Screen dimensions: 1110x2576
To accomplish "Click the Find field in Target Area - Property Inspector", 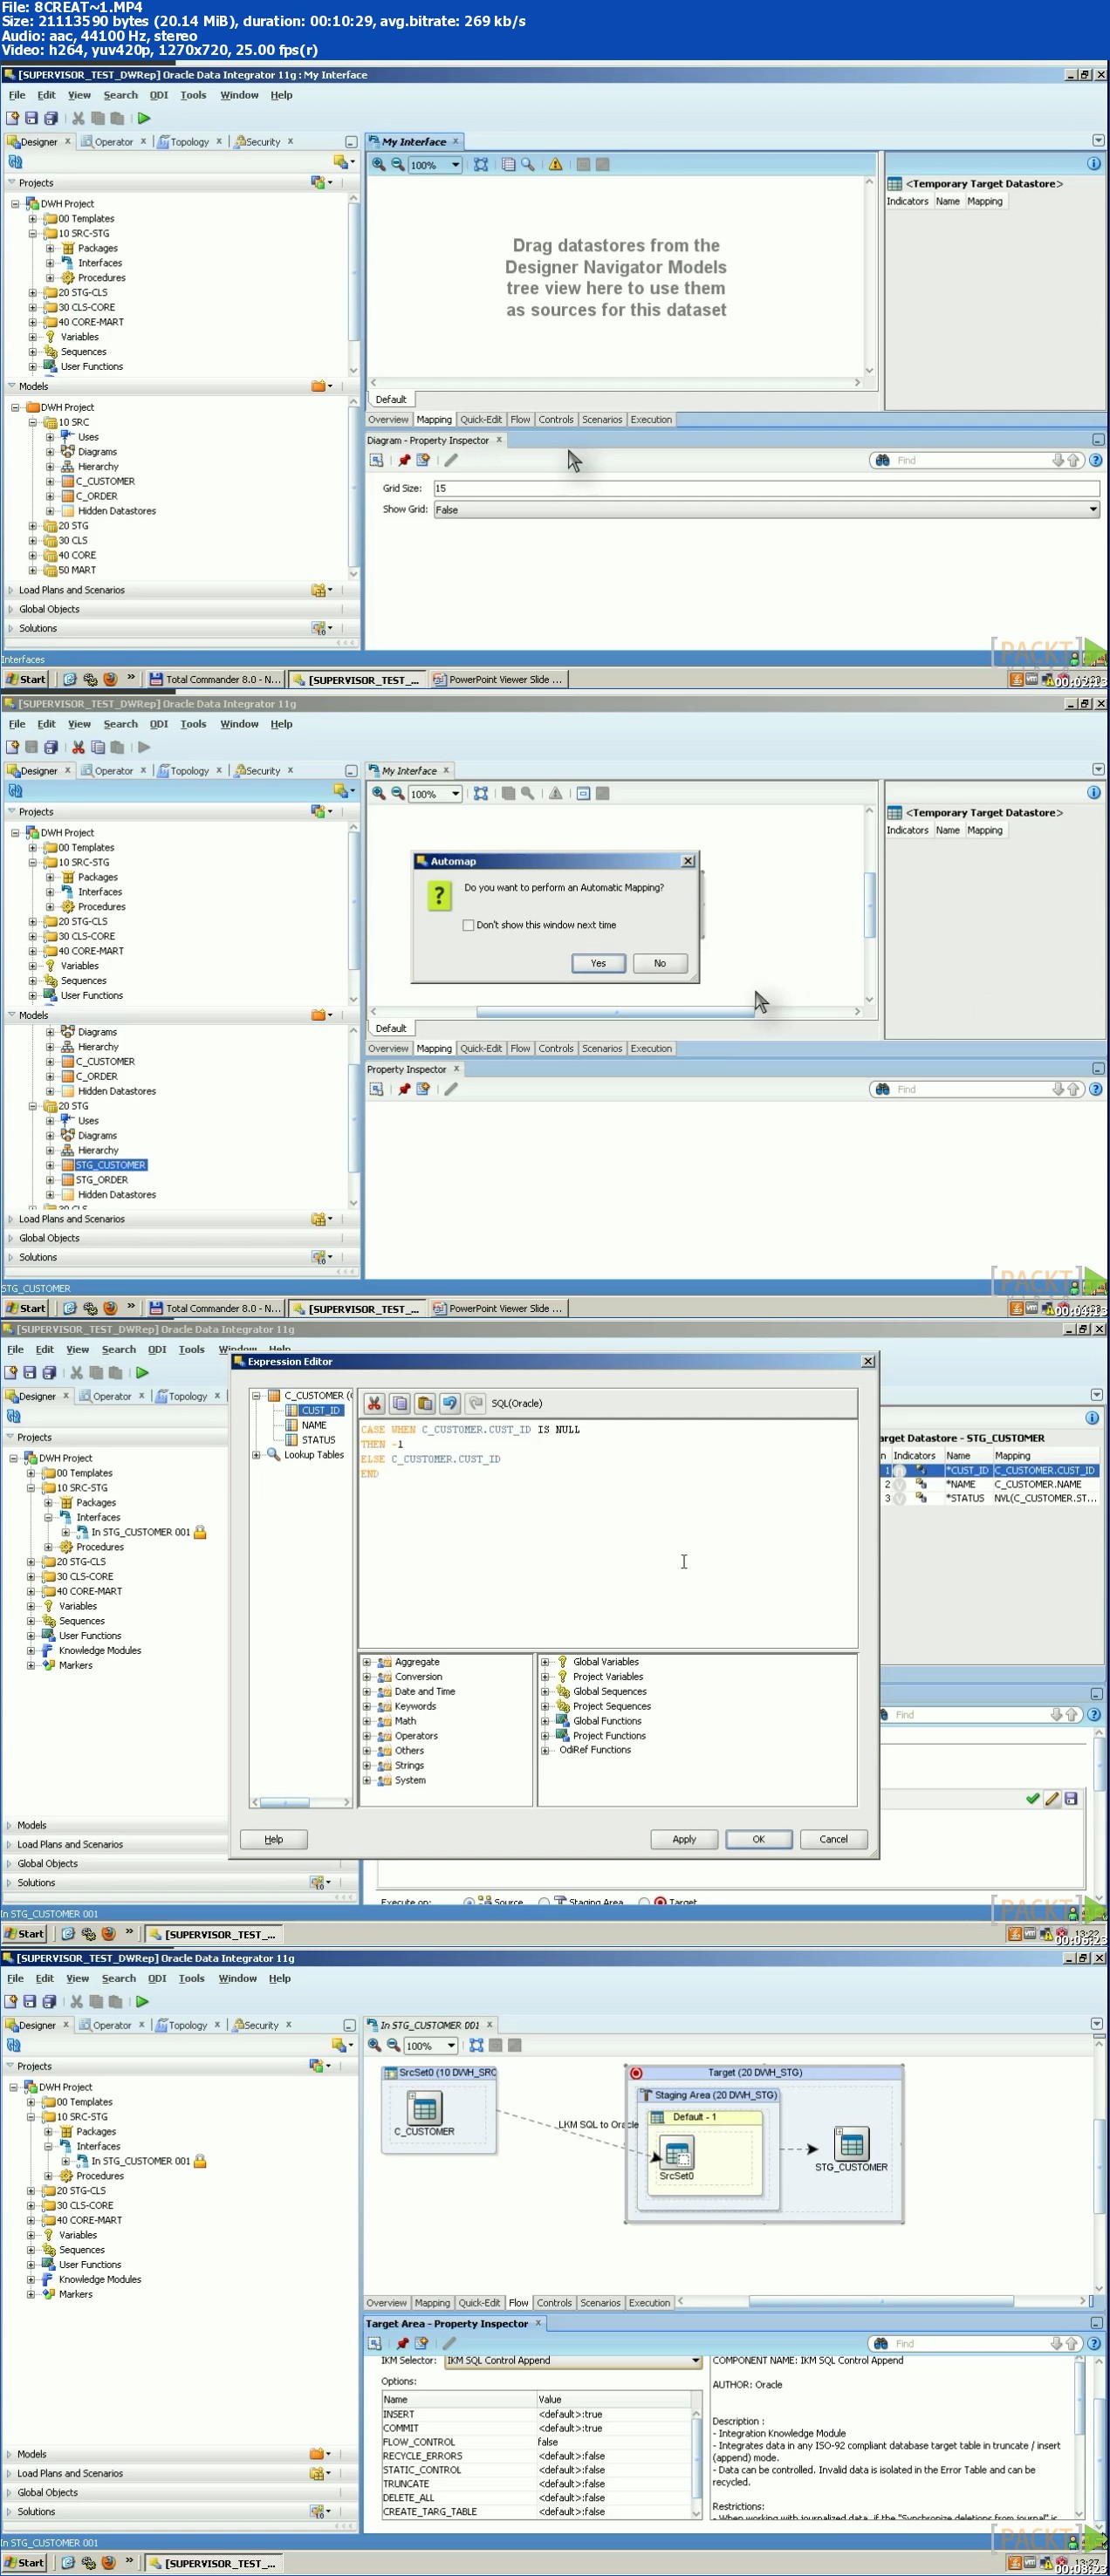I will (x=969, y=2343).
